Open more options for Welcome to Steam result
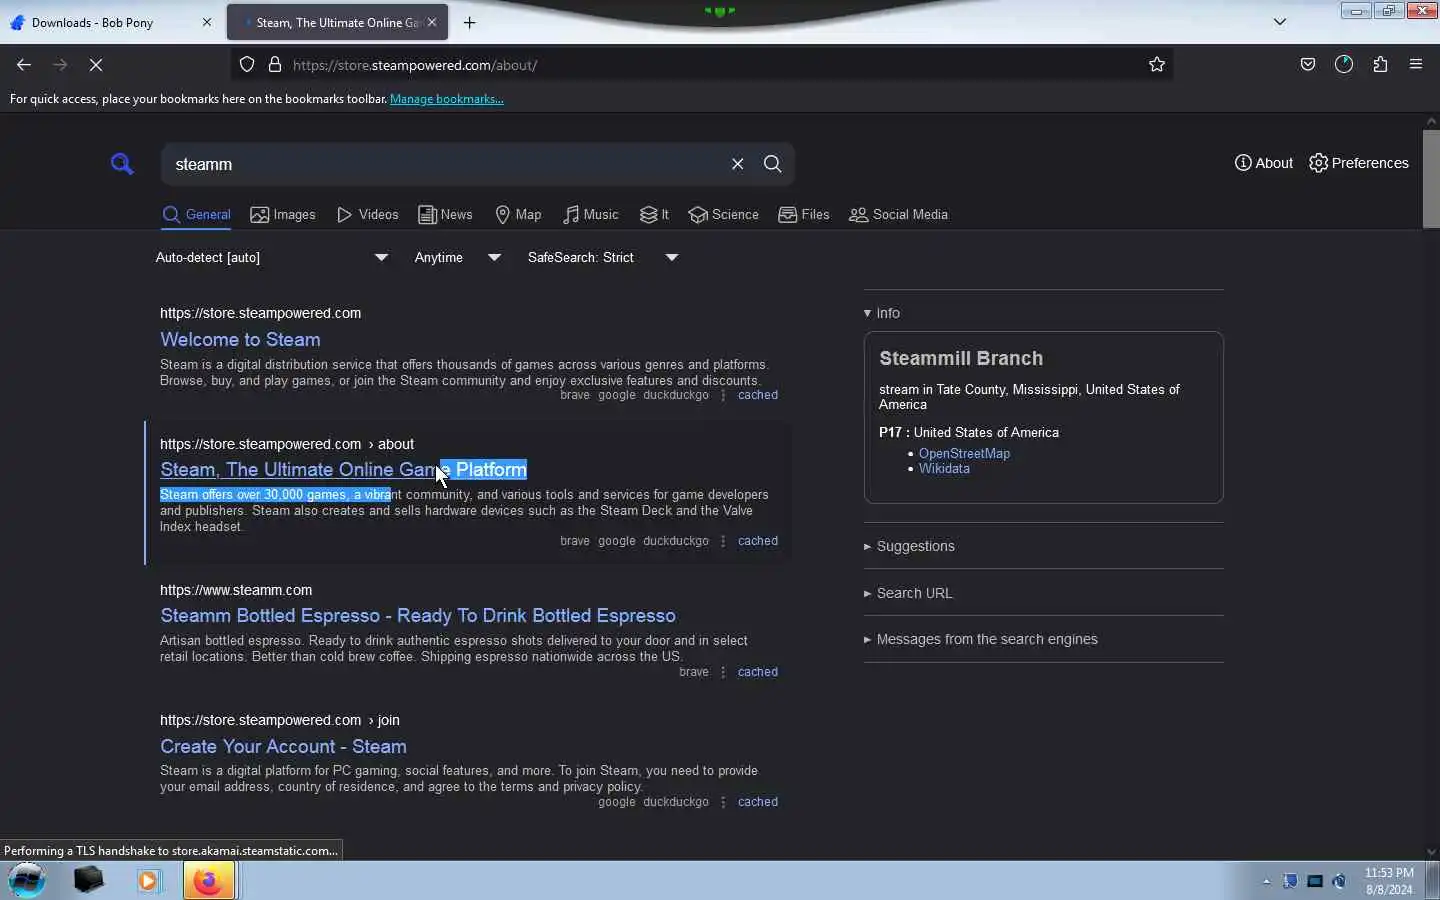This screenshot has height=900, width=1440. coord(723,395)
